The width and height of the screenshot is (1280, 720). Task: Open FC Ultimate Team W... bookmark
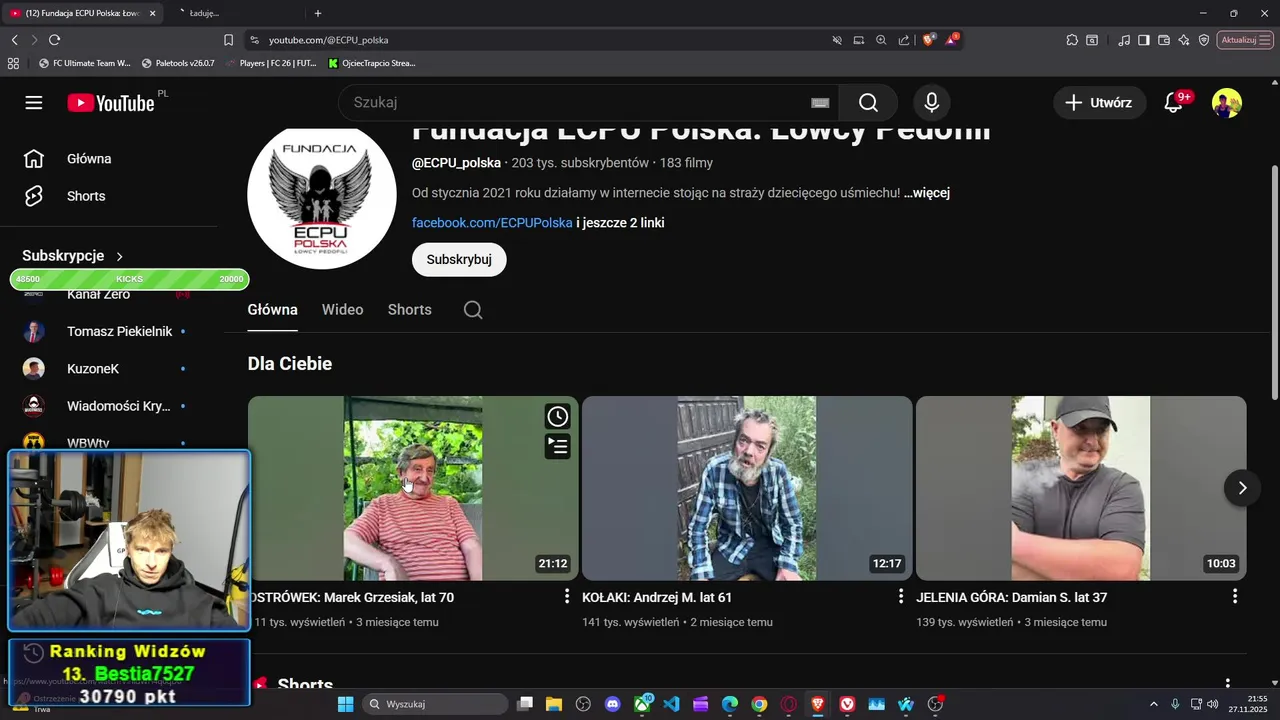(84, 63)
